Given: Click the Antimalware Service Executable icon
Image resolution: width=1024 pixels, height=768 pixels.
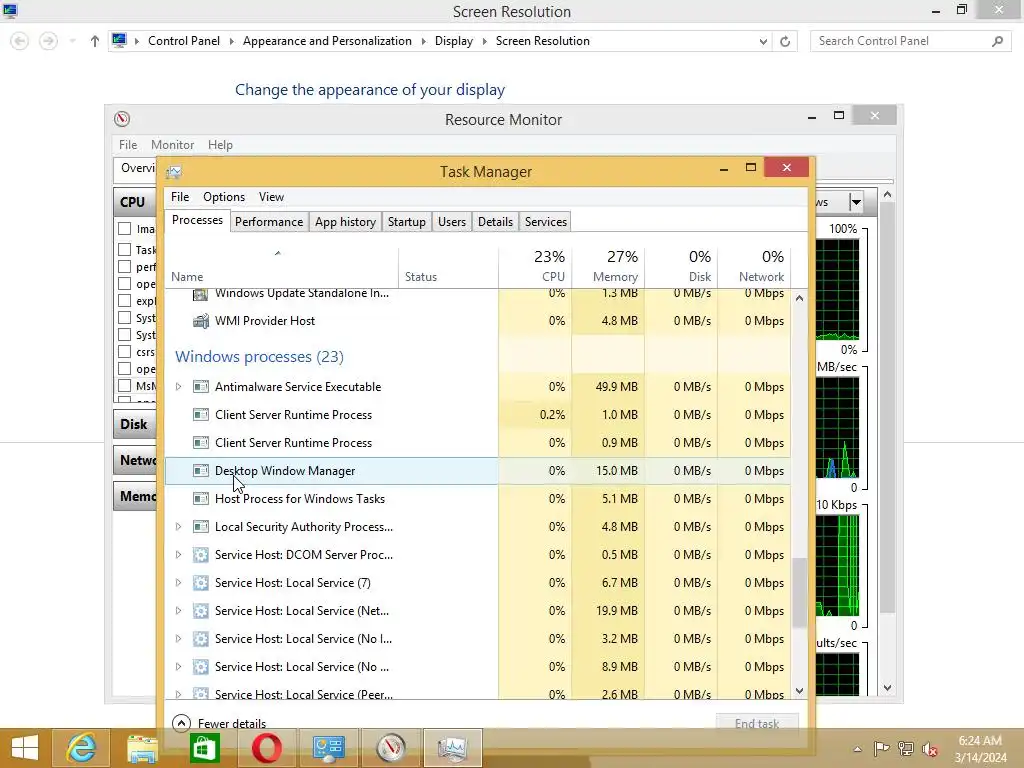Looking at the screenshot, I should tap(200, 387).
